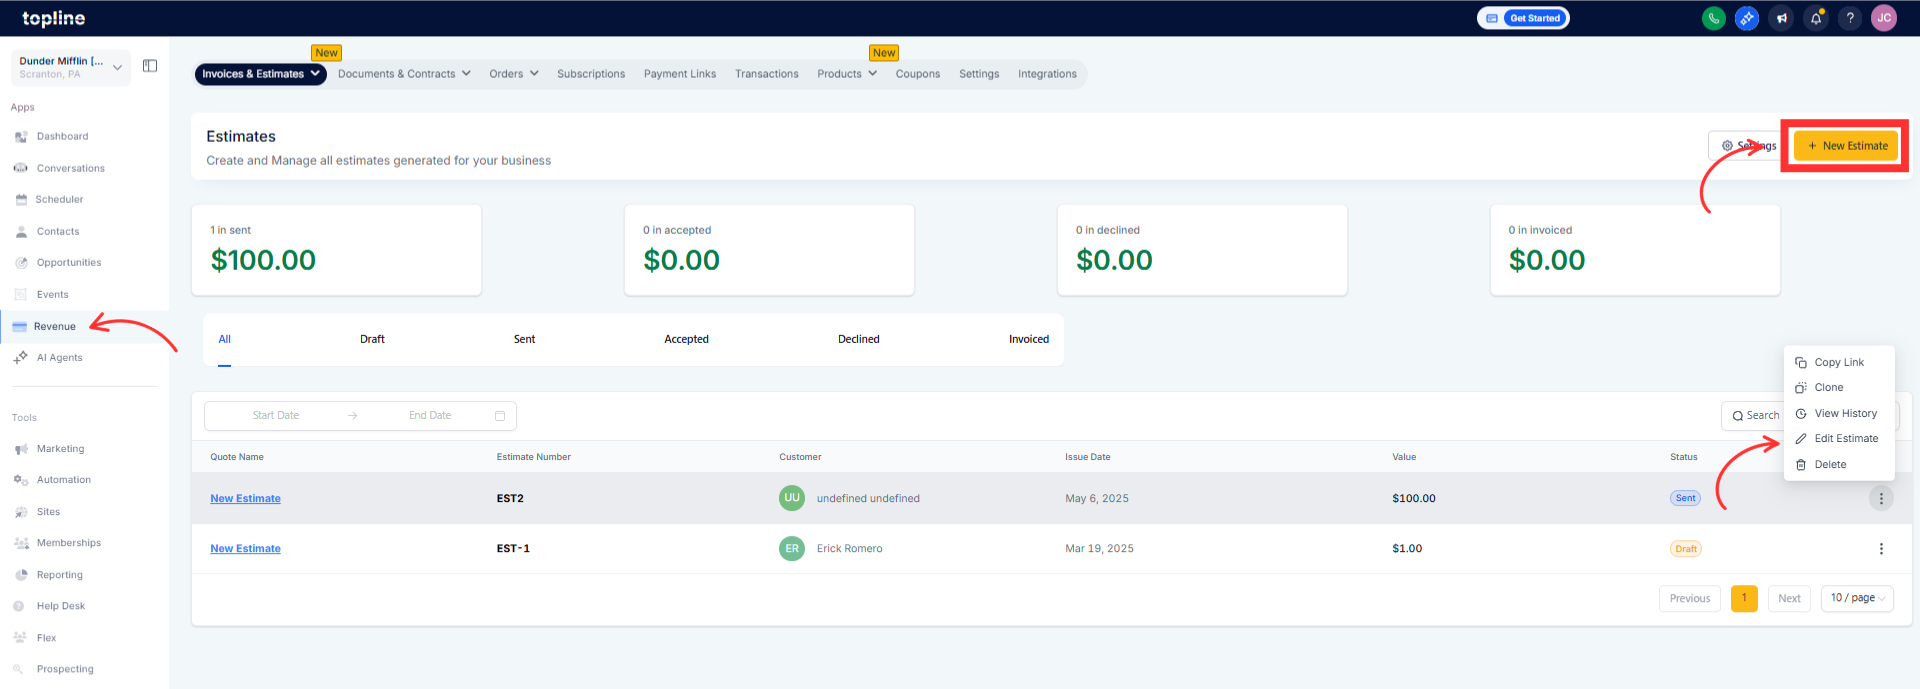The width and height of the screenshot is (1920, 689).
Task: Open Marketing tools in sidebar
Action: 60,449
